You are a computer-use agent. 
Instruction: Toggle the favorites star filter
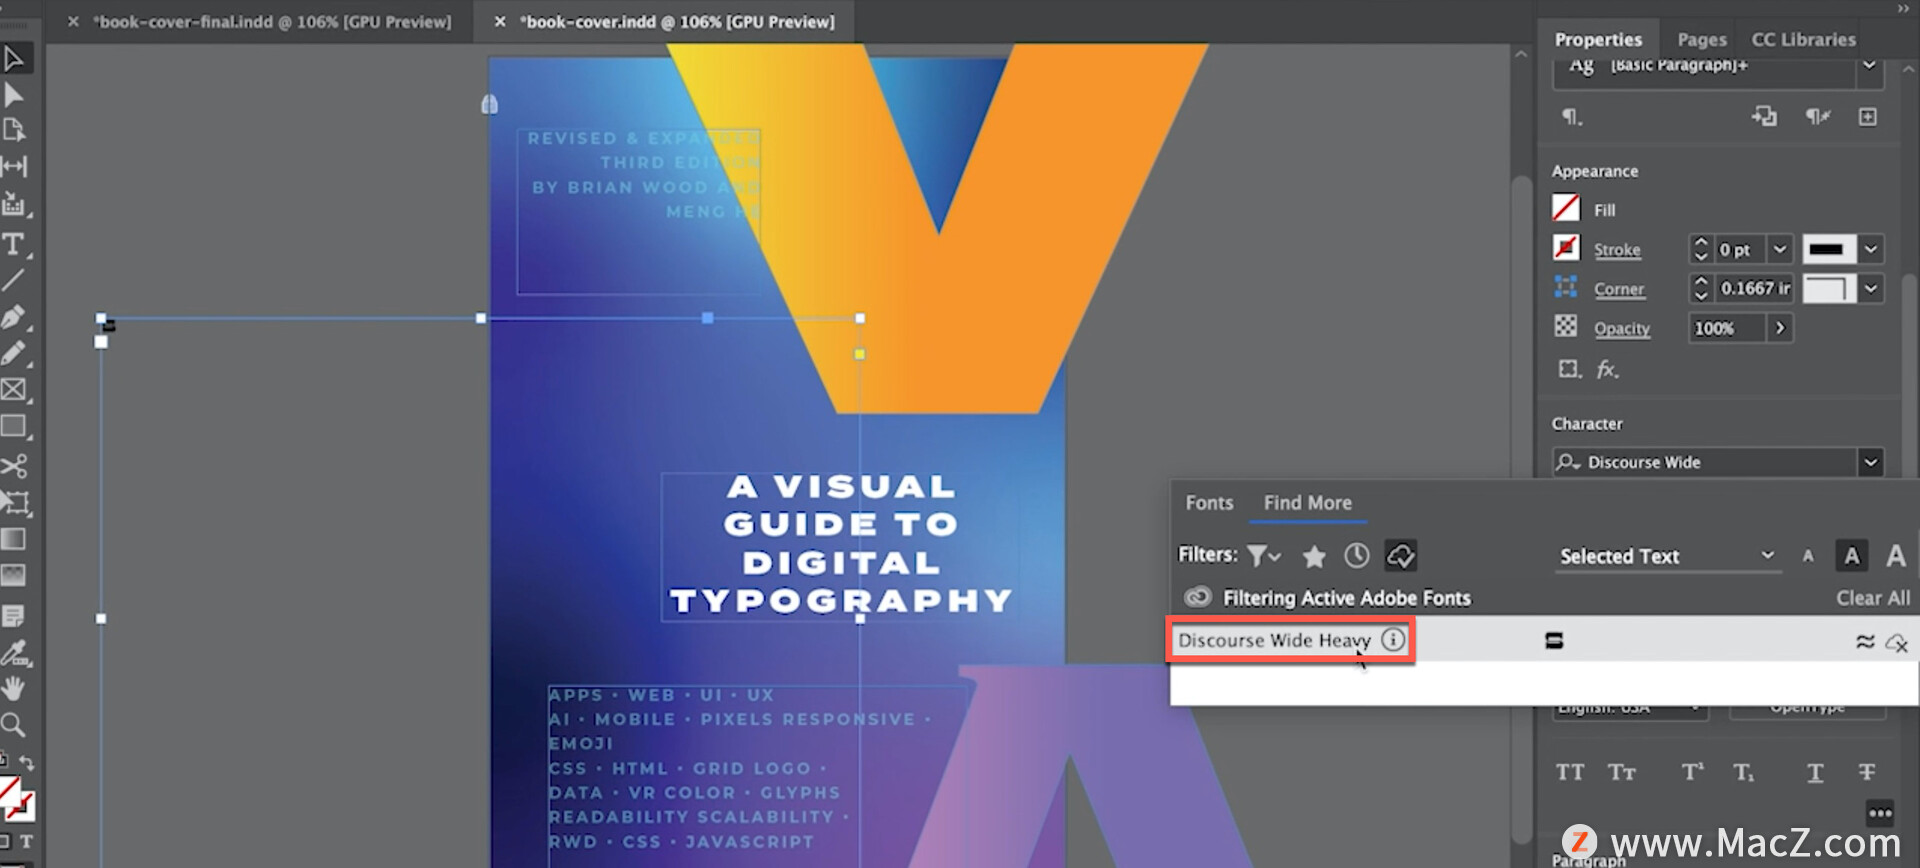coord(1314,556)
